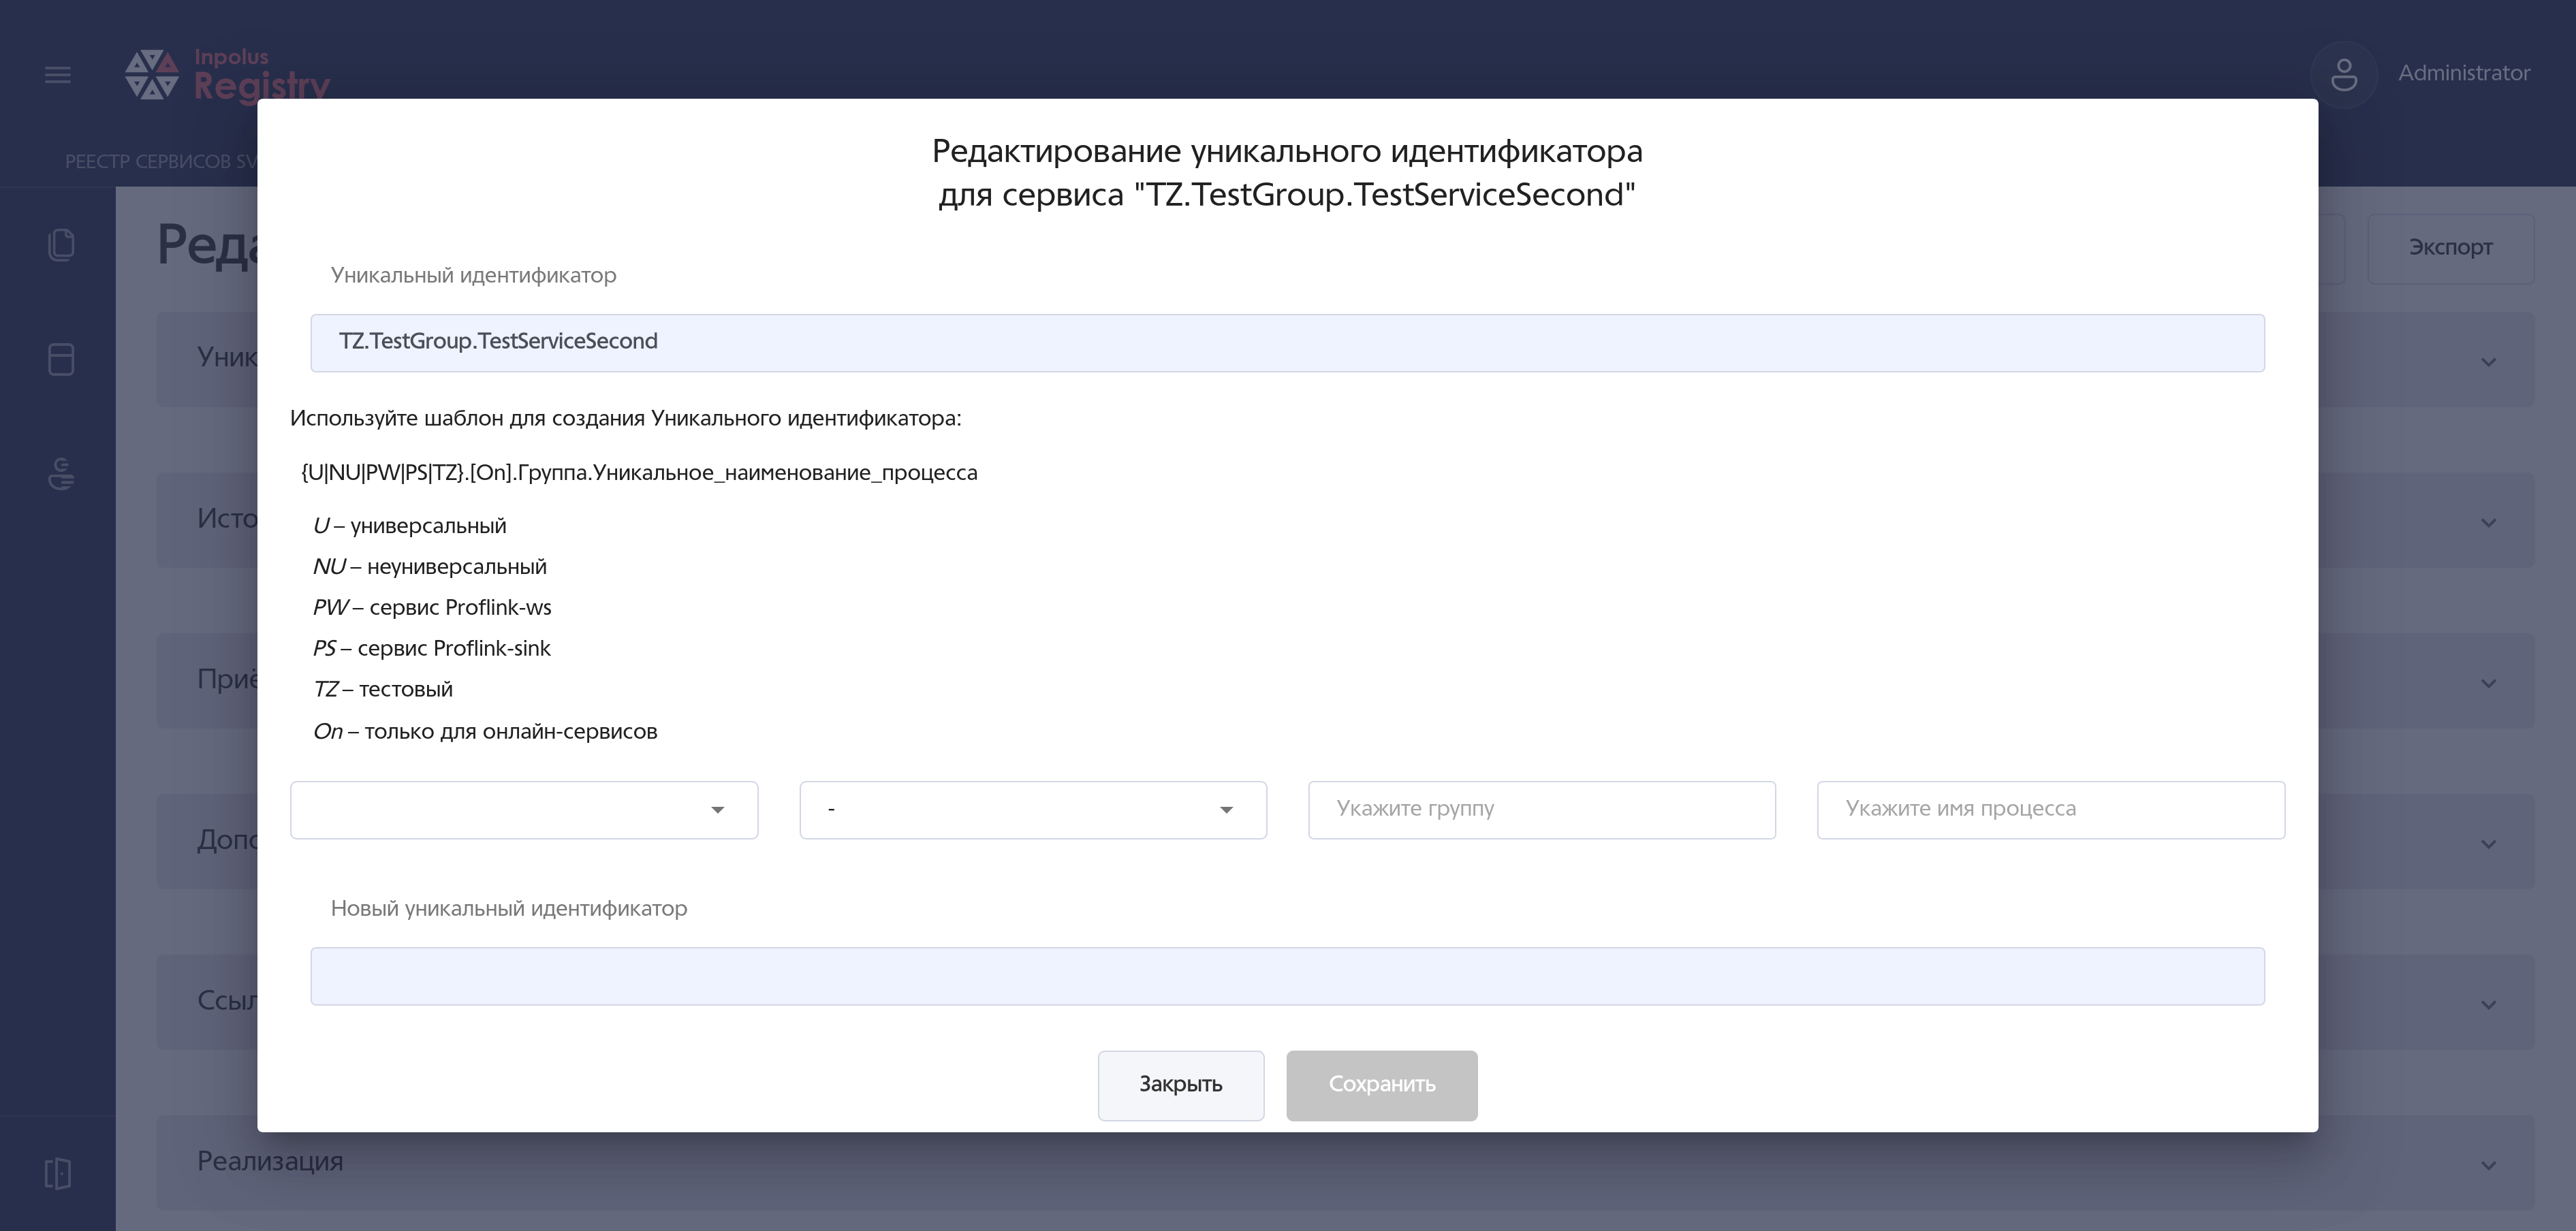Expand the Приё section chevron
Image resolution: width=2576 pixels, height=1231 pixels.
pyautogui.click(x=2489, y=683)
